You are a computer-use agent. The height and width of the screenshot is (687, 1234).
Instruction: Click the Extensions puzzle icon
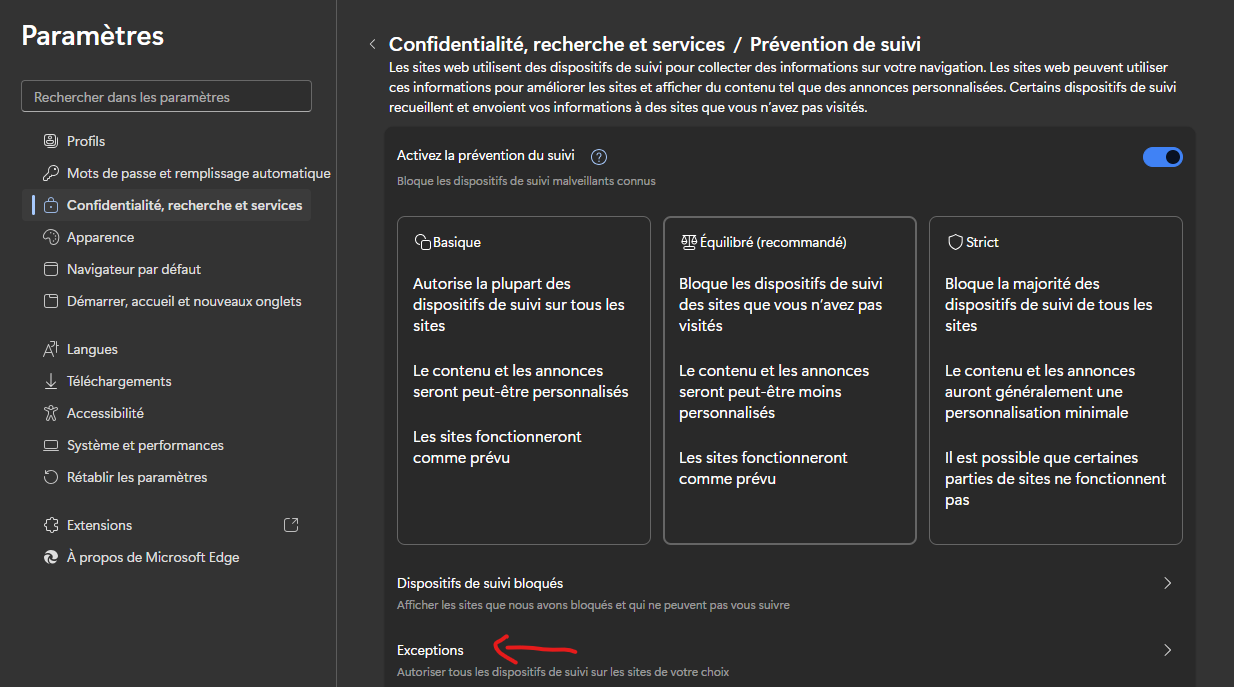51,525
